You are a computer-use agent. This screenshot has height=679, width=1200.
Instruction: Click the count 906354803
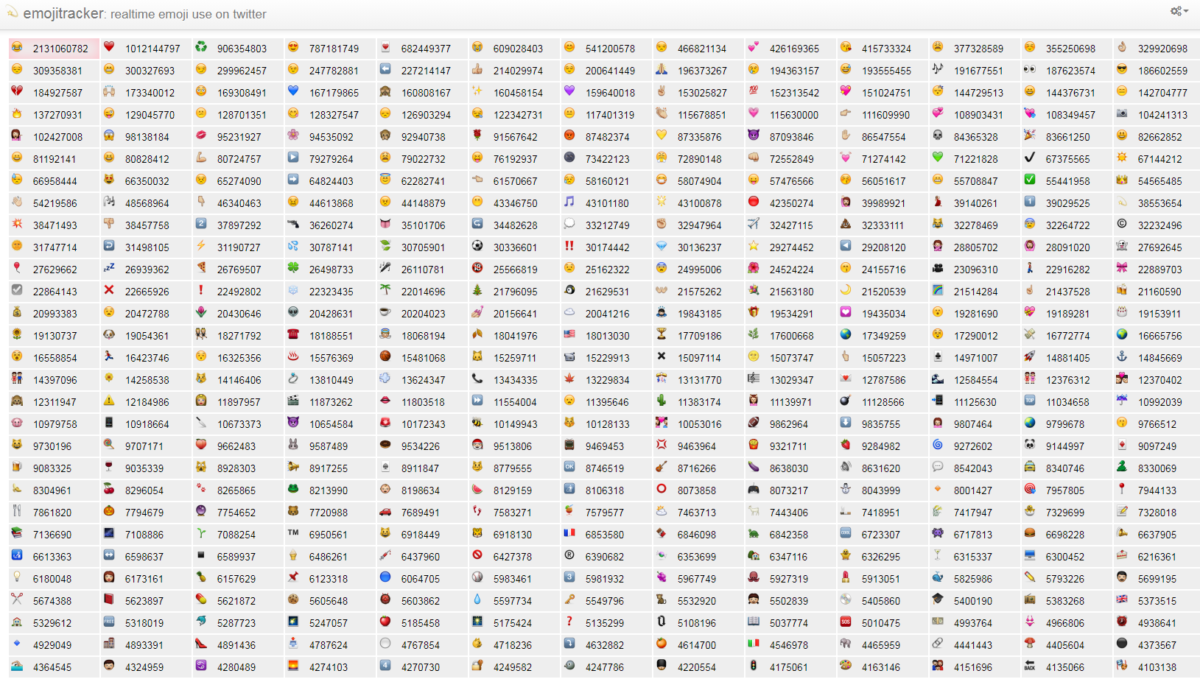(x=242, y=49)
